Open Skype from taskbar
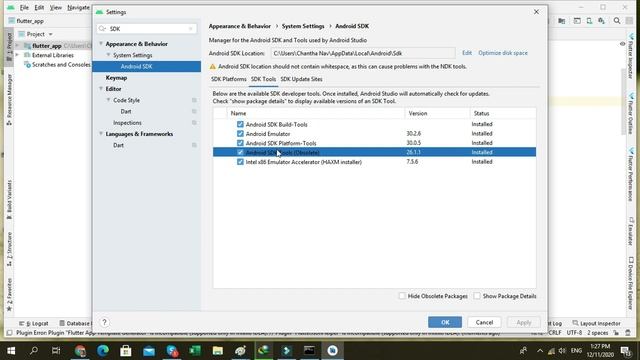The height and width of the screenshot is (360, 640). coord(172,351)
